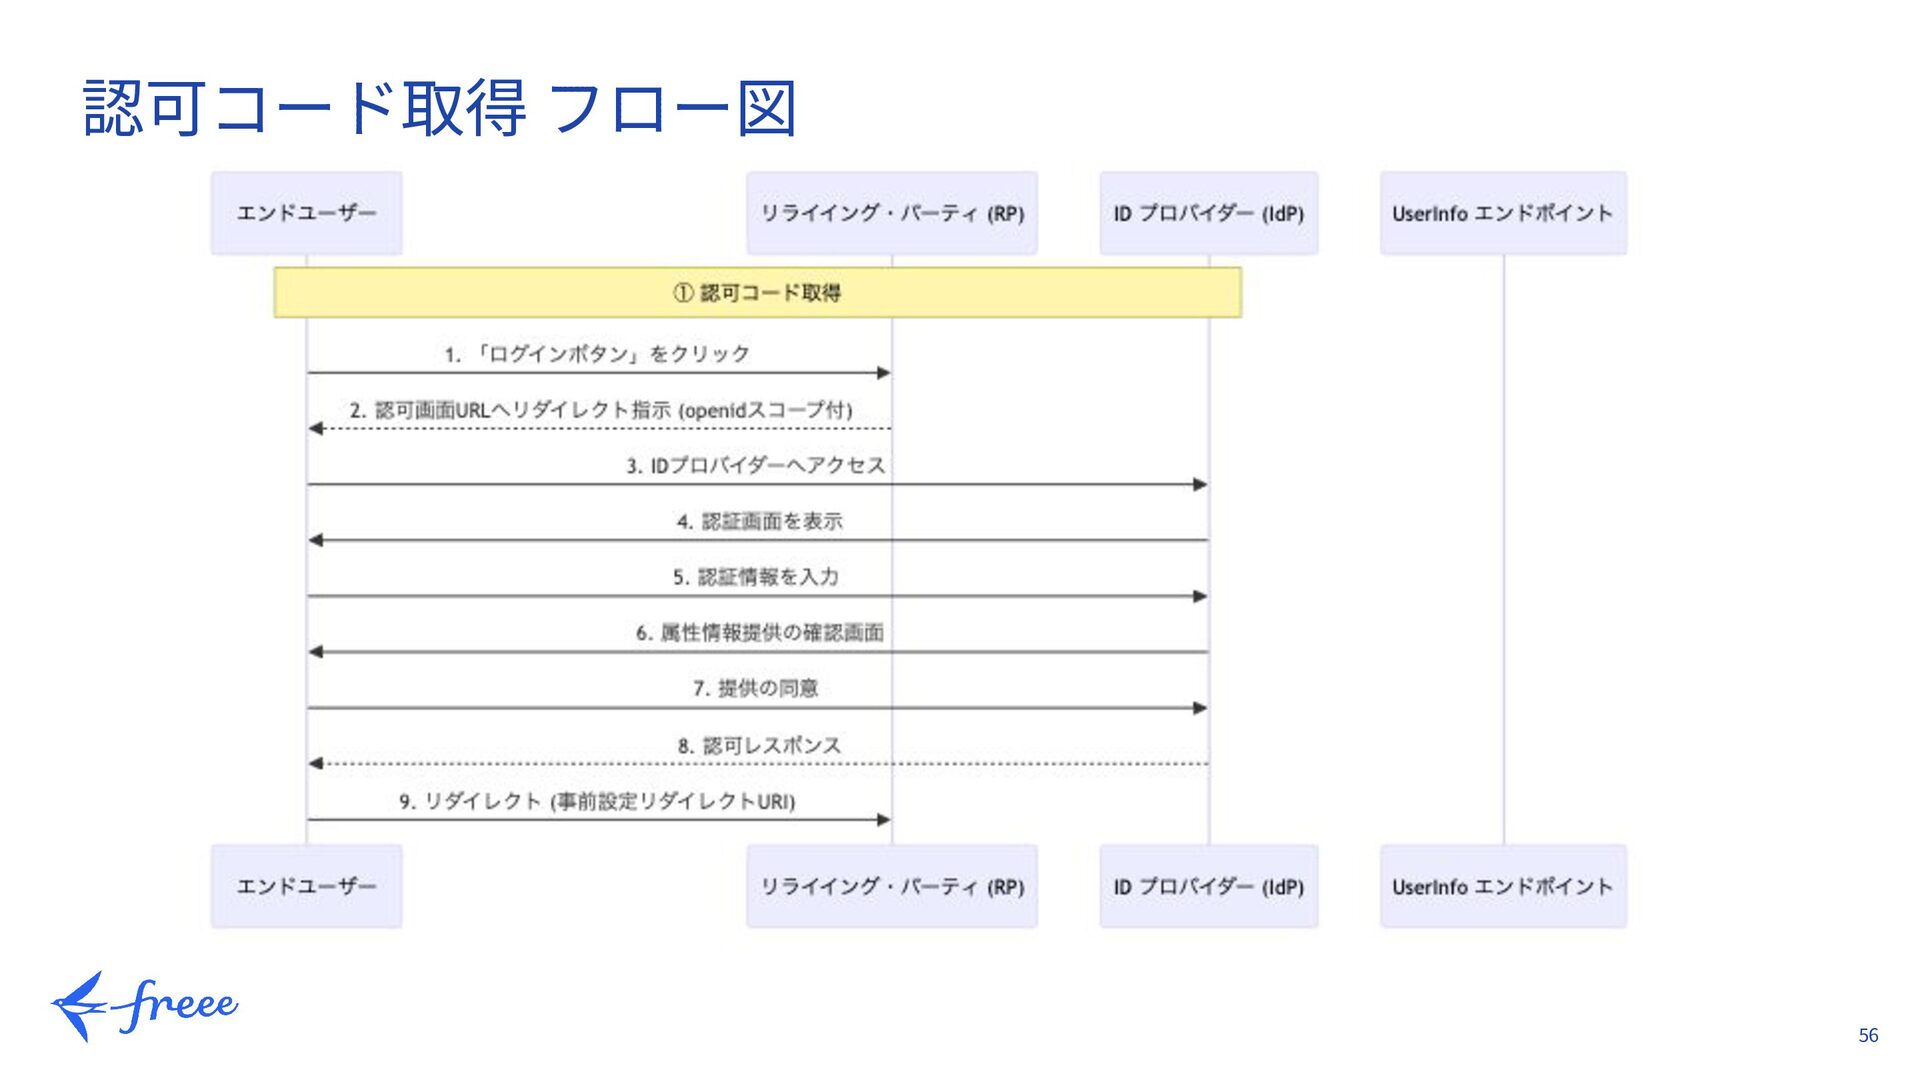Click the top ID プロバイダー (IdP) box
1920x1080 pixels.
point(1208,213)
